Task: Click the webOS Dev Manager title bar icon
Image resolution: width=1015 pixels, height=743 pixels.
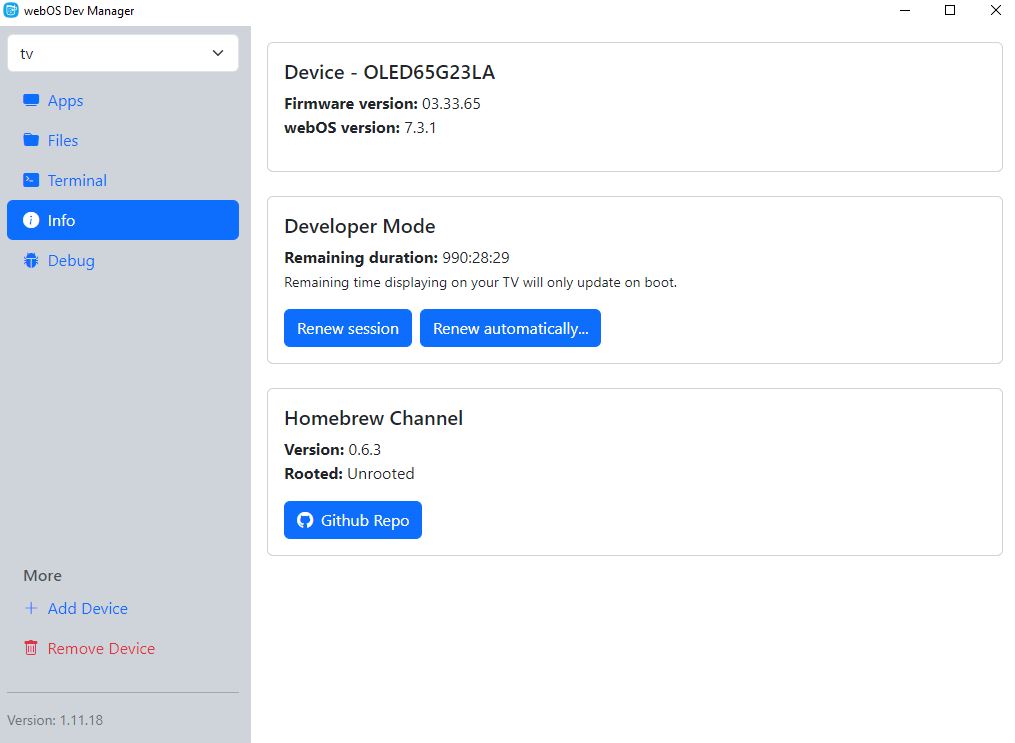Action: click(11, 11)
